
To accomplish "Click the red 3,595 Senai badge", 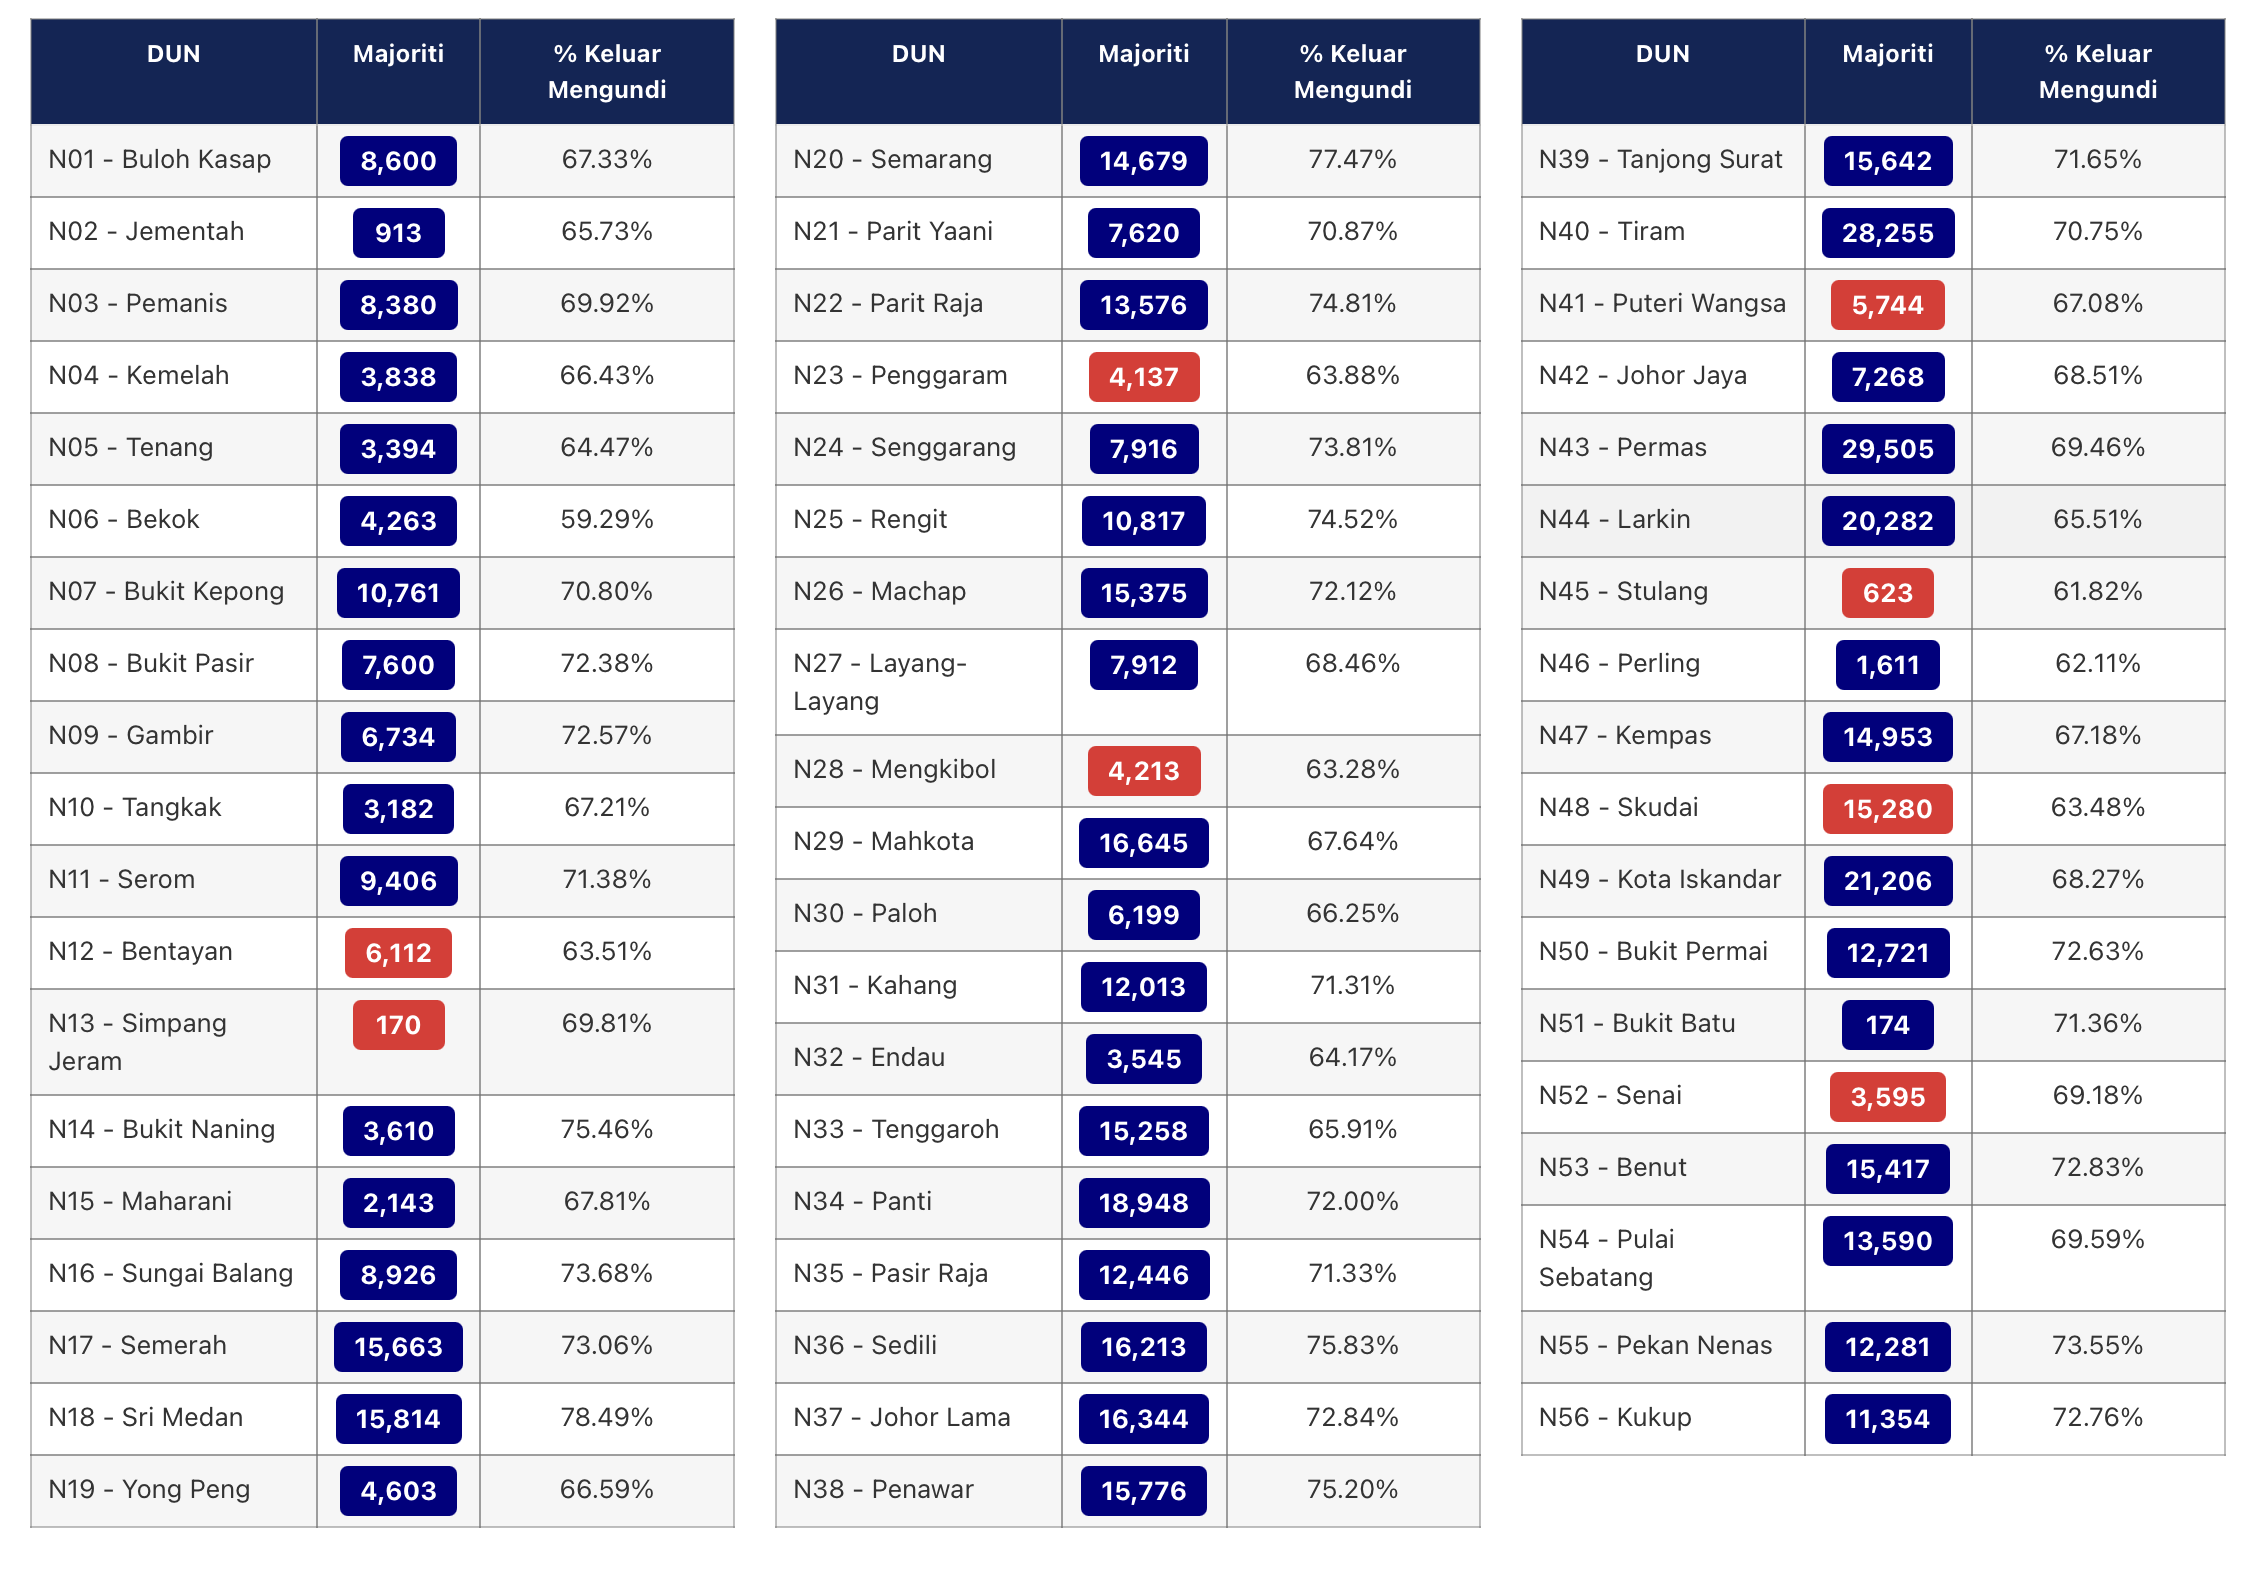I will [x=1887, y=1097].
